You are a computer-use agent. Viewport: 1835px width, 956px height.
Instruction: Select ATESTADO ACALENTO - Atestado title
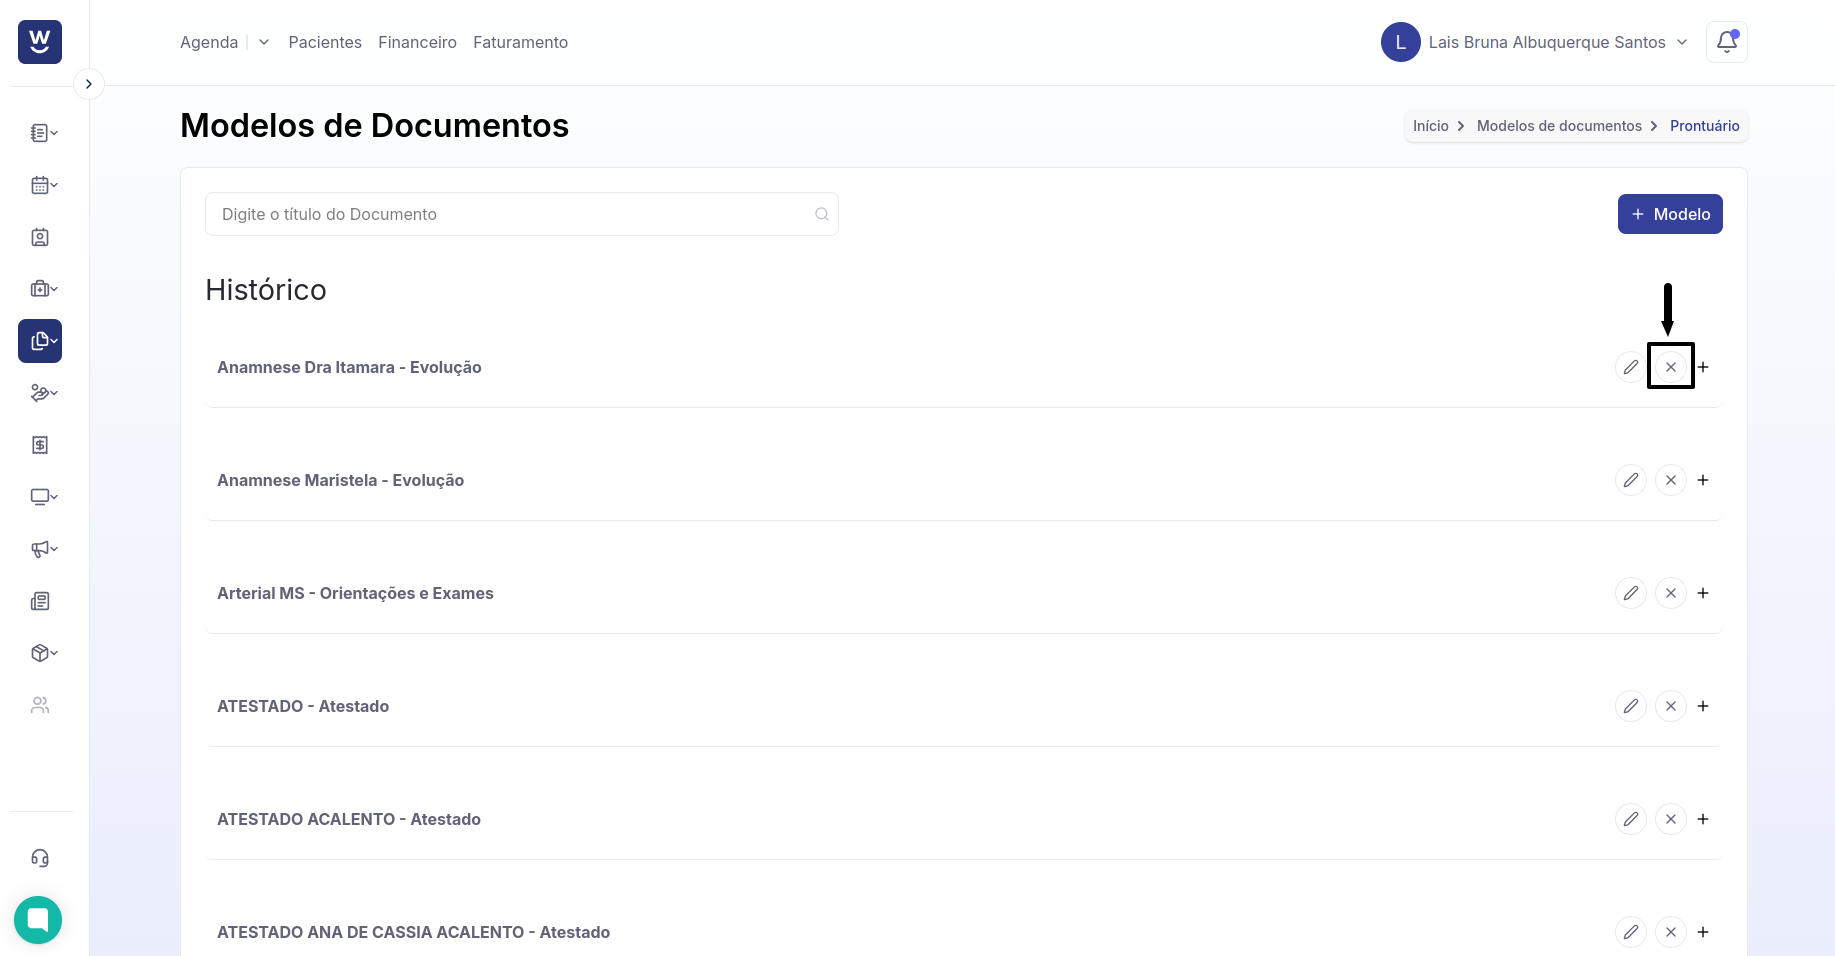click(349, 819)
